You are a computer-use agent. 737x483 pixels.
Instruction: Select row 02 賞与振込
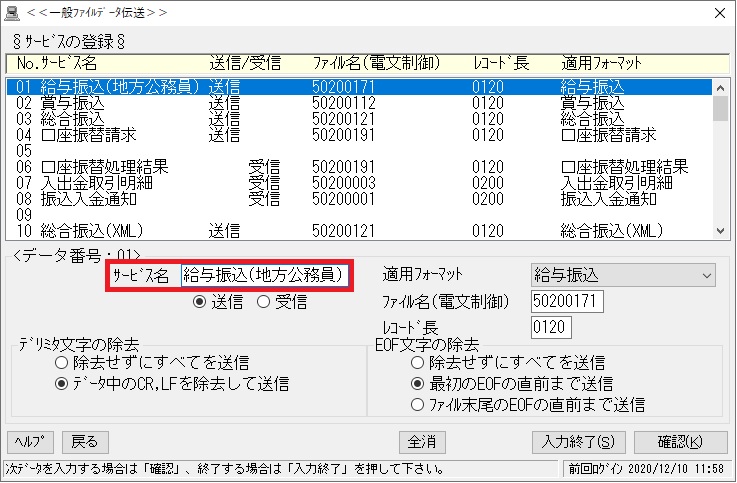pos(359,103)
